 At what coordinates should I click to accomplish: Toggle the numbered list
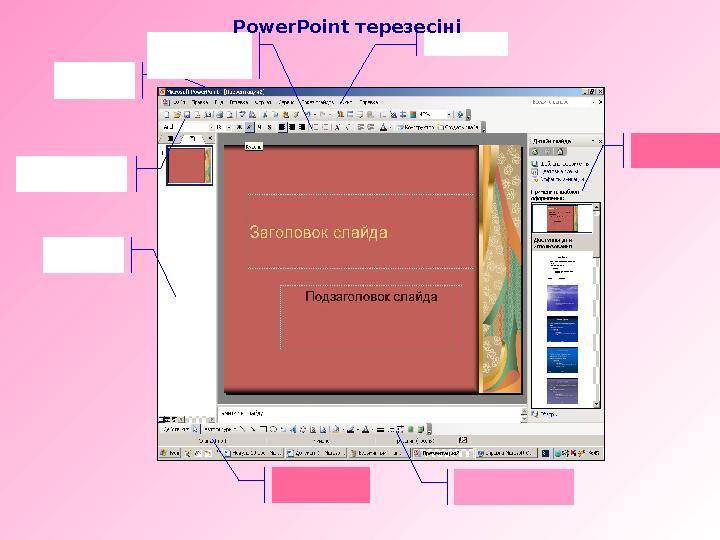(315, 127)
